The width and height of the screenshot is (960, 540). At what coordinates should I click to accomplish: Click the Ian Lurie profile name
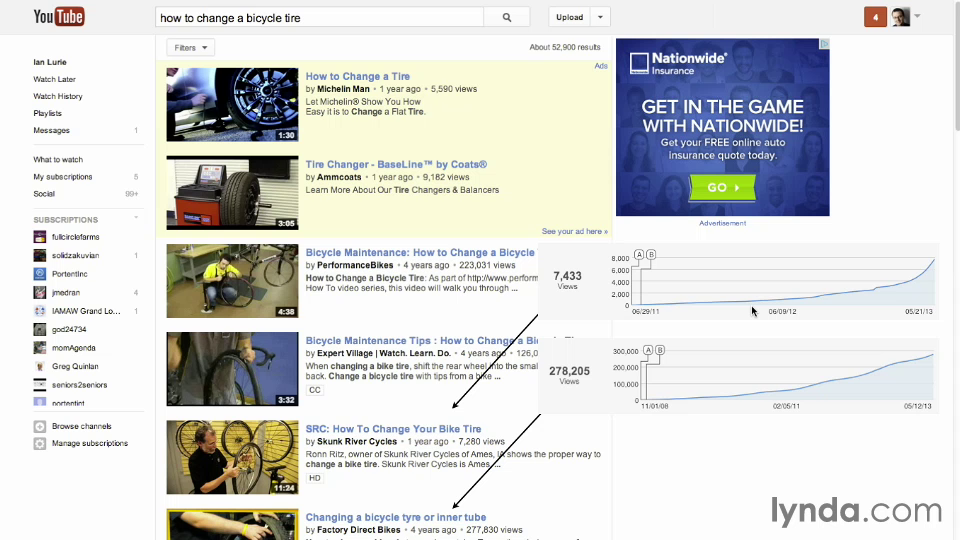click(50, 62)
